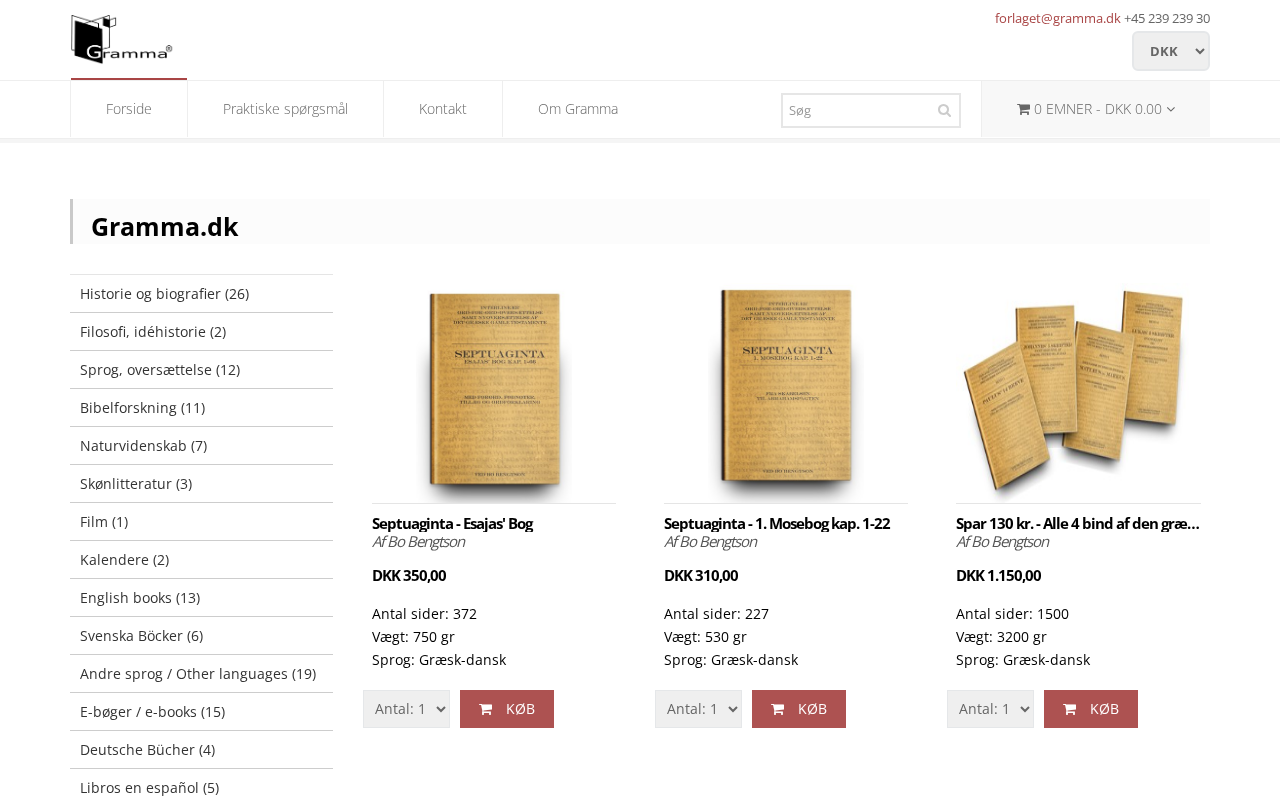Select E-bøger / e-books category
This screenshot has width=1280, height=800.
click(x=202, y=712)
